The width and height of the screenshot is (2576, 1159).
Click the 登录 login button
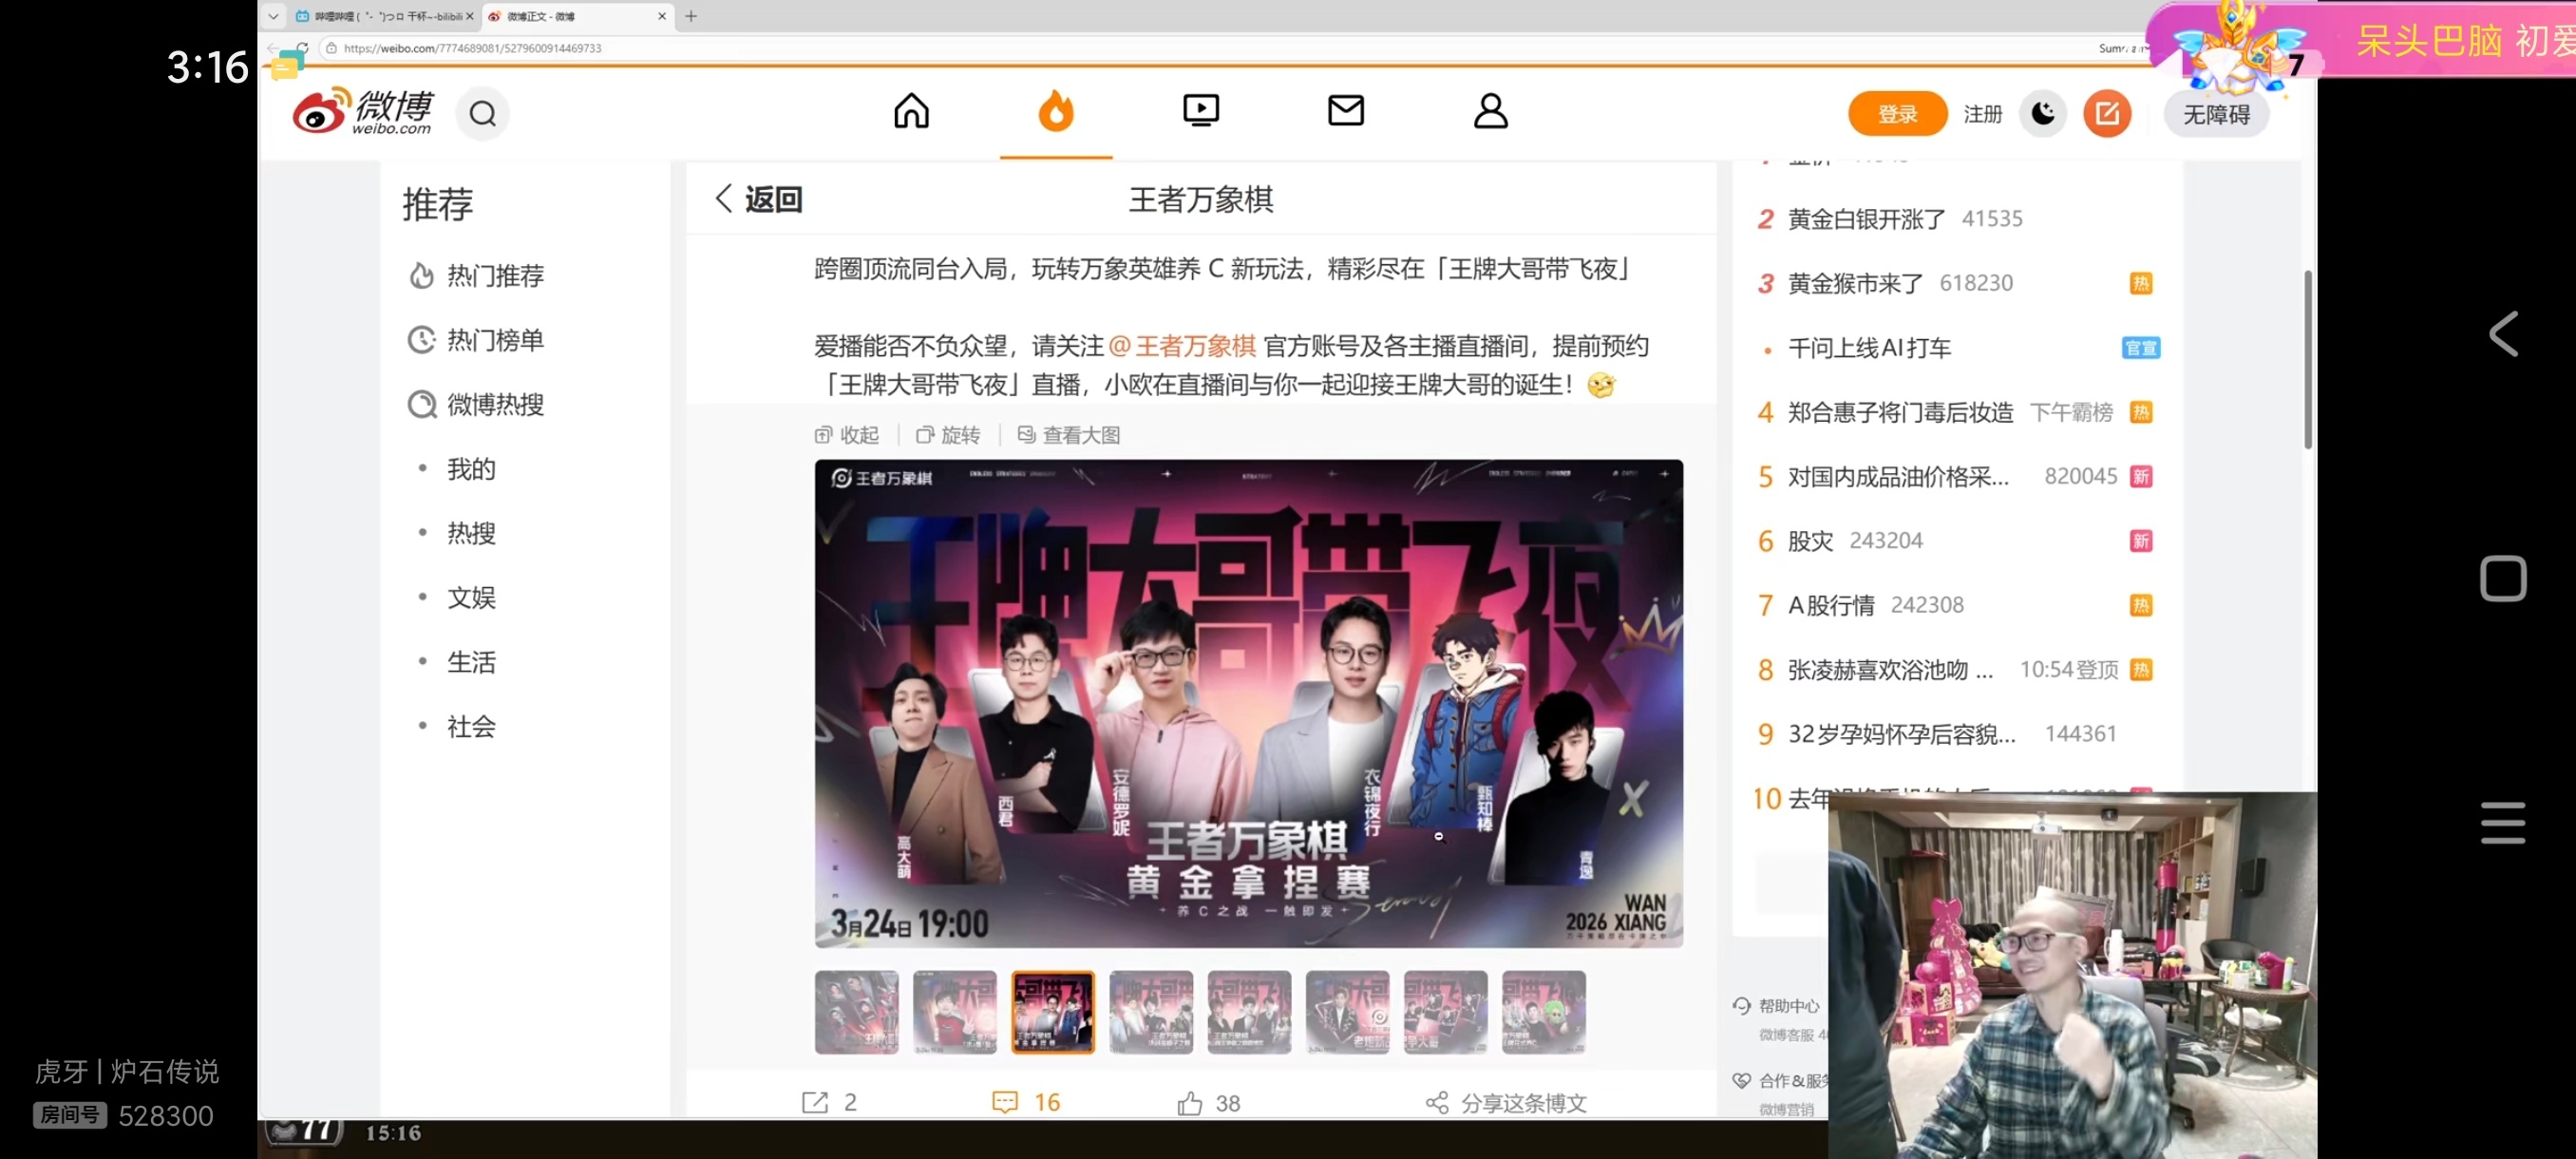click(x=1896, y=113)
